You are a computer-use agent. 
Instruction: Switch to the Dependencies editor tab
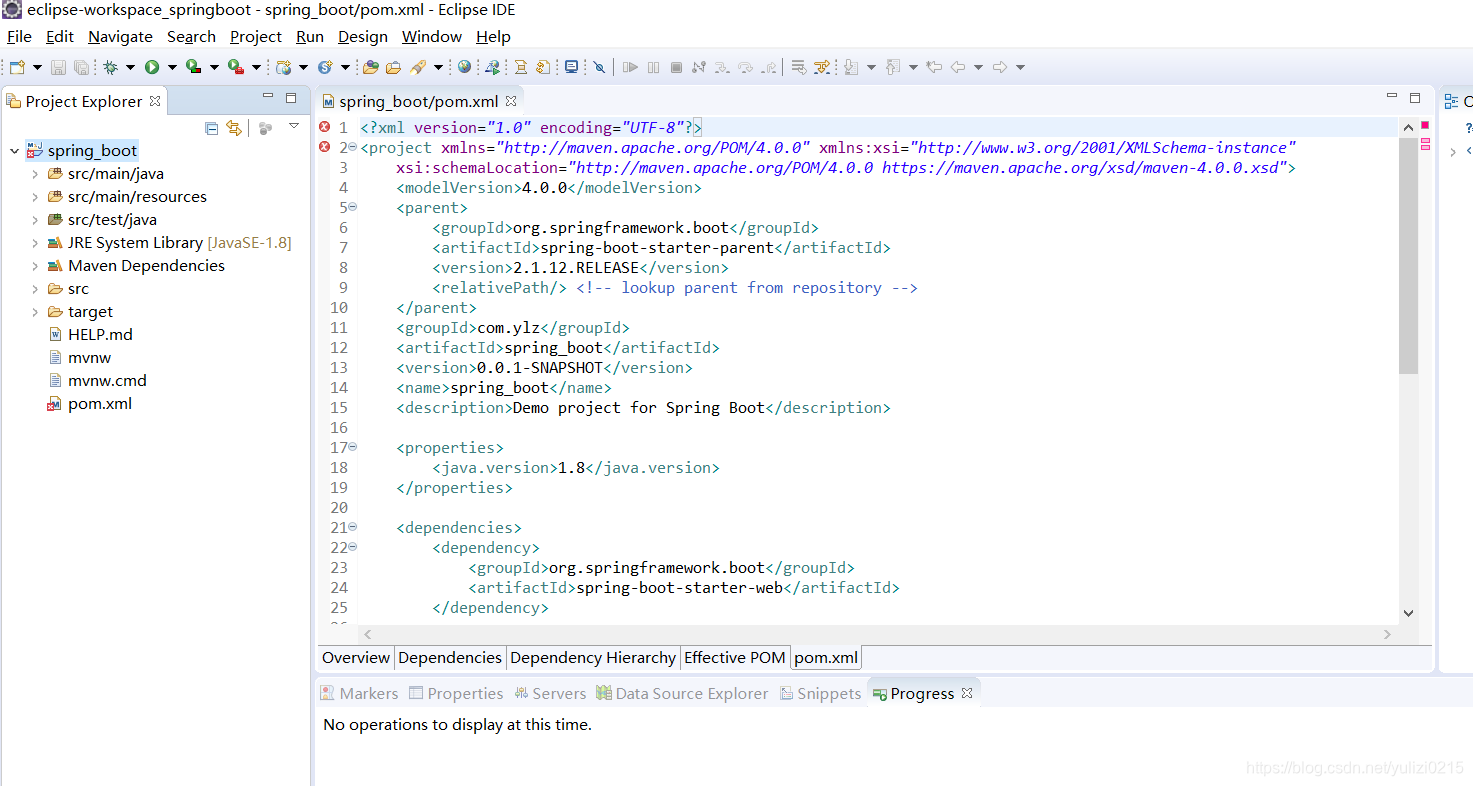(x=450, y=658)
